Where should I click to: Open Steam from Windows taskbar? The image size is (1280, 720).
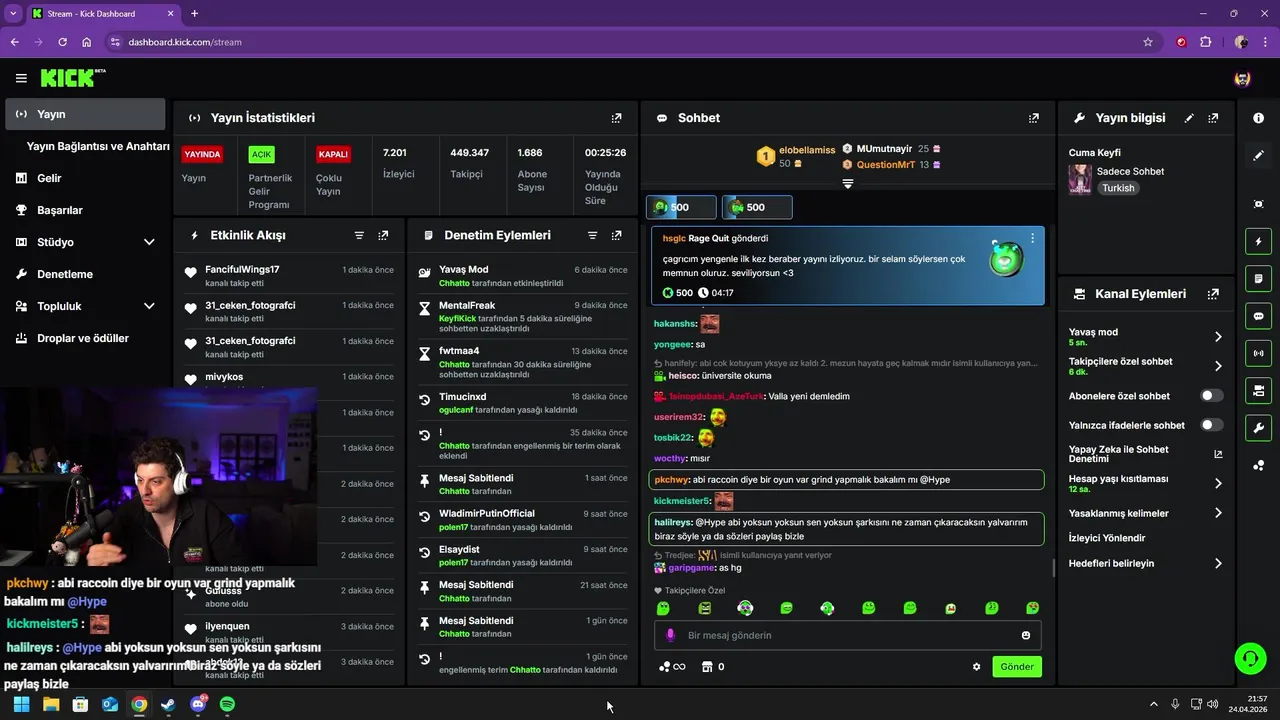pyautogui.click(x=168, y=704)
